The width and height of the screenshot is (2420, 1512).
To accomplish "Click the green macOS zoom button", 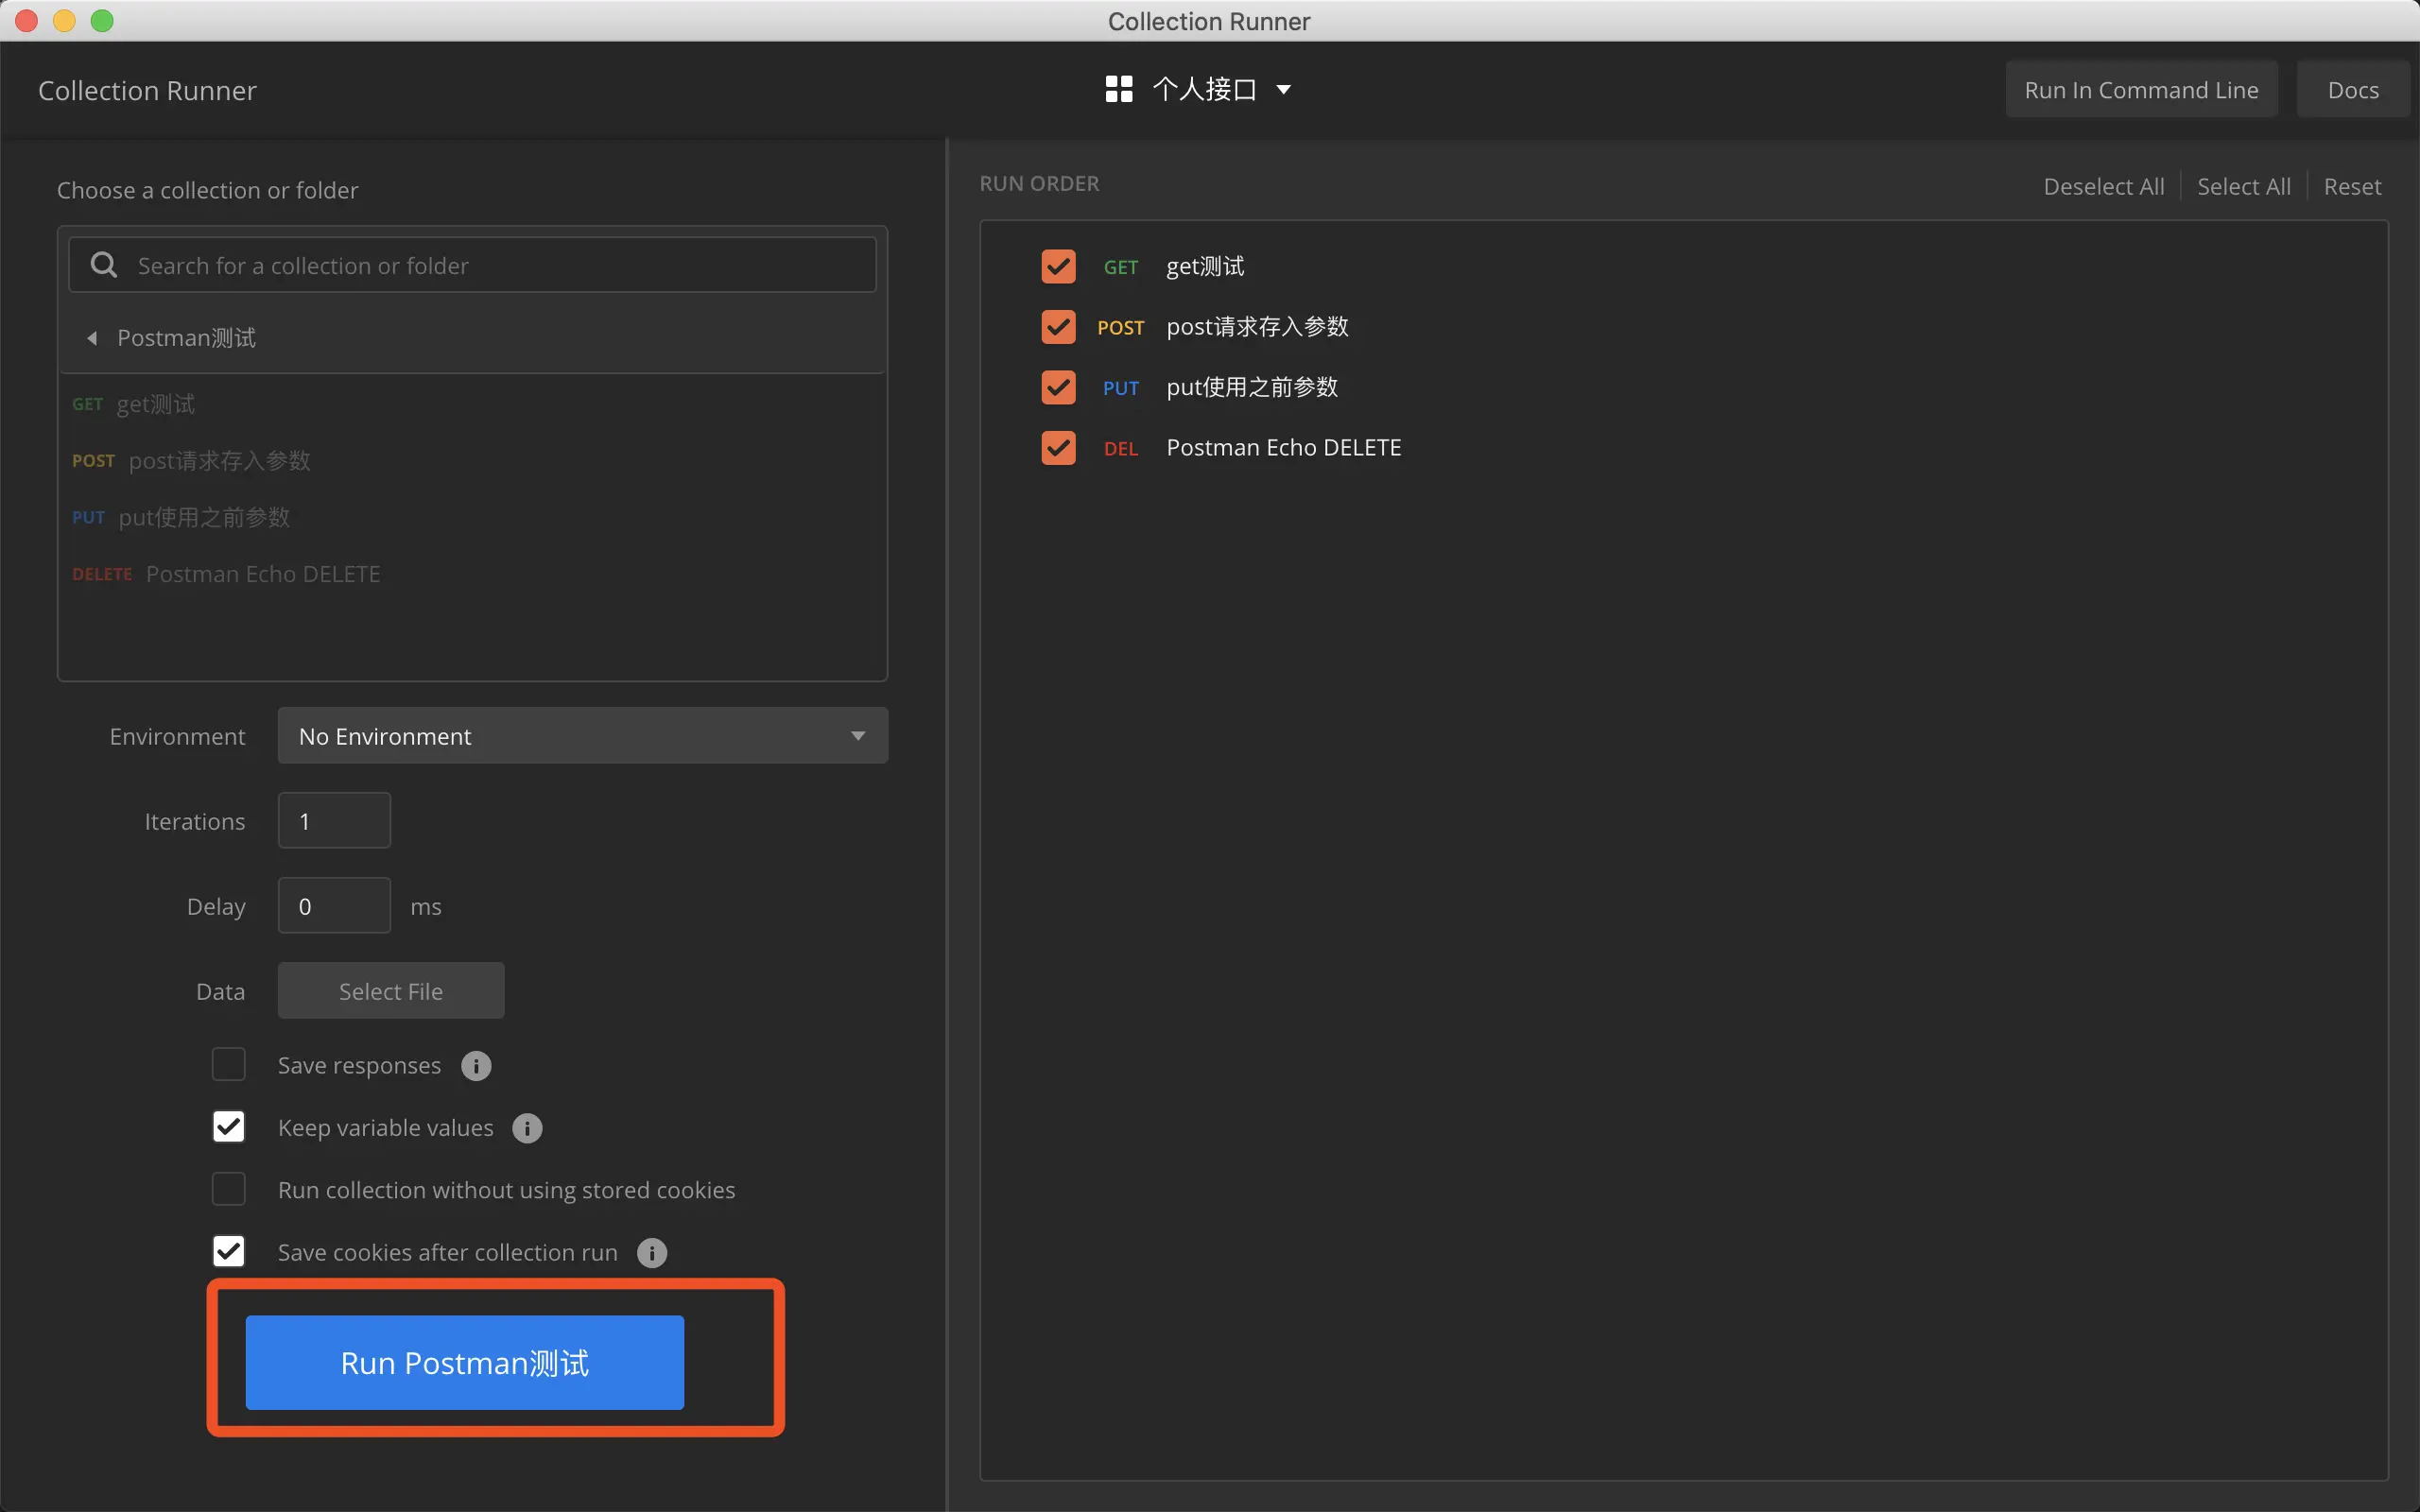I will pyautogui.click(x=102, y=20).
